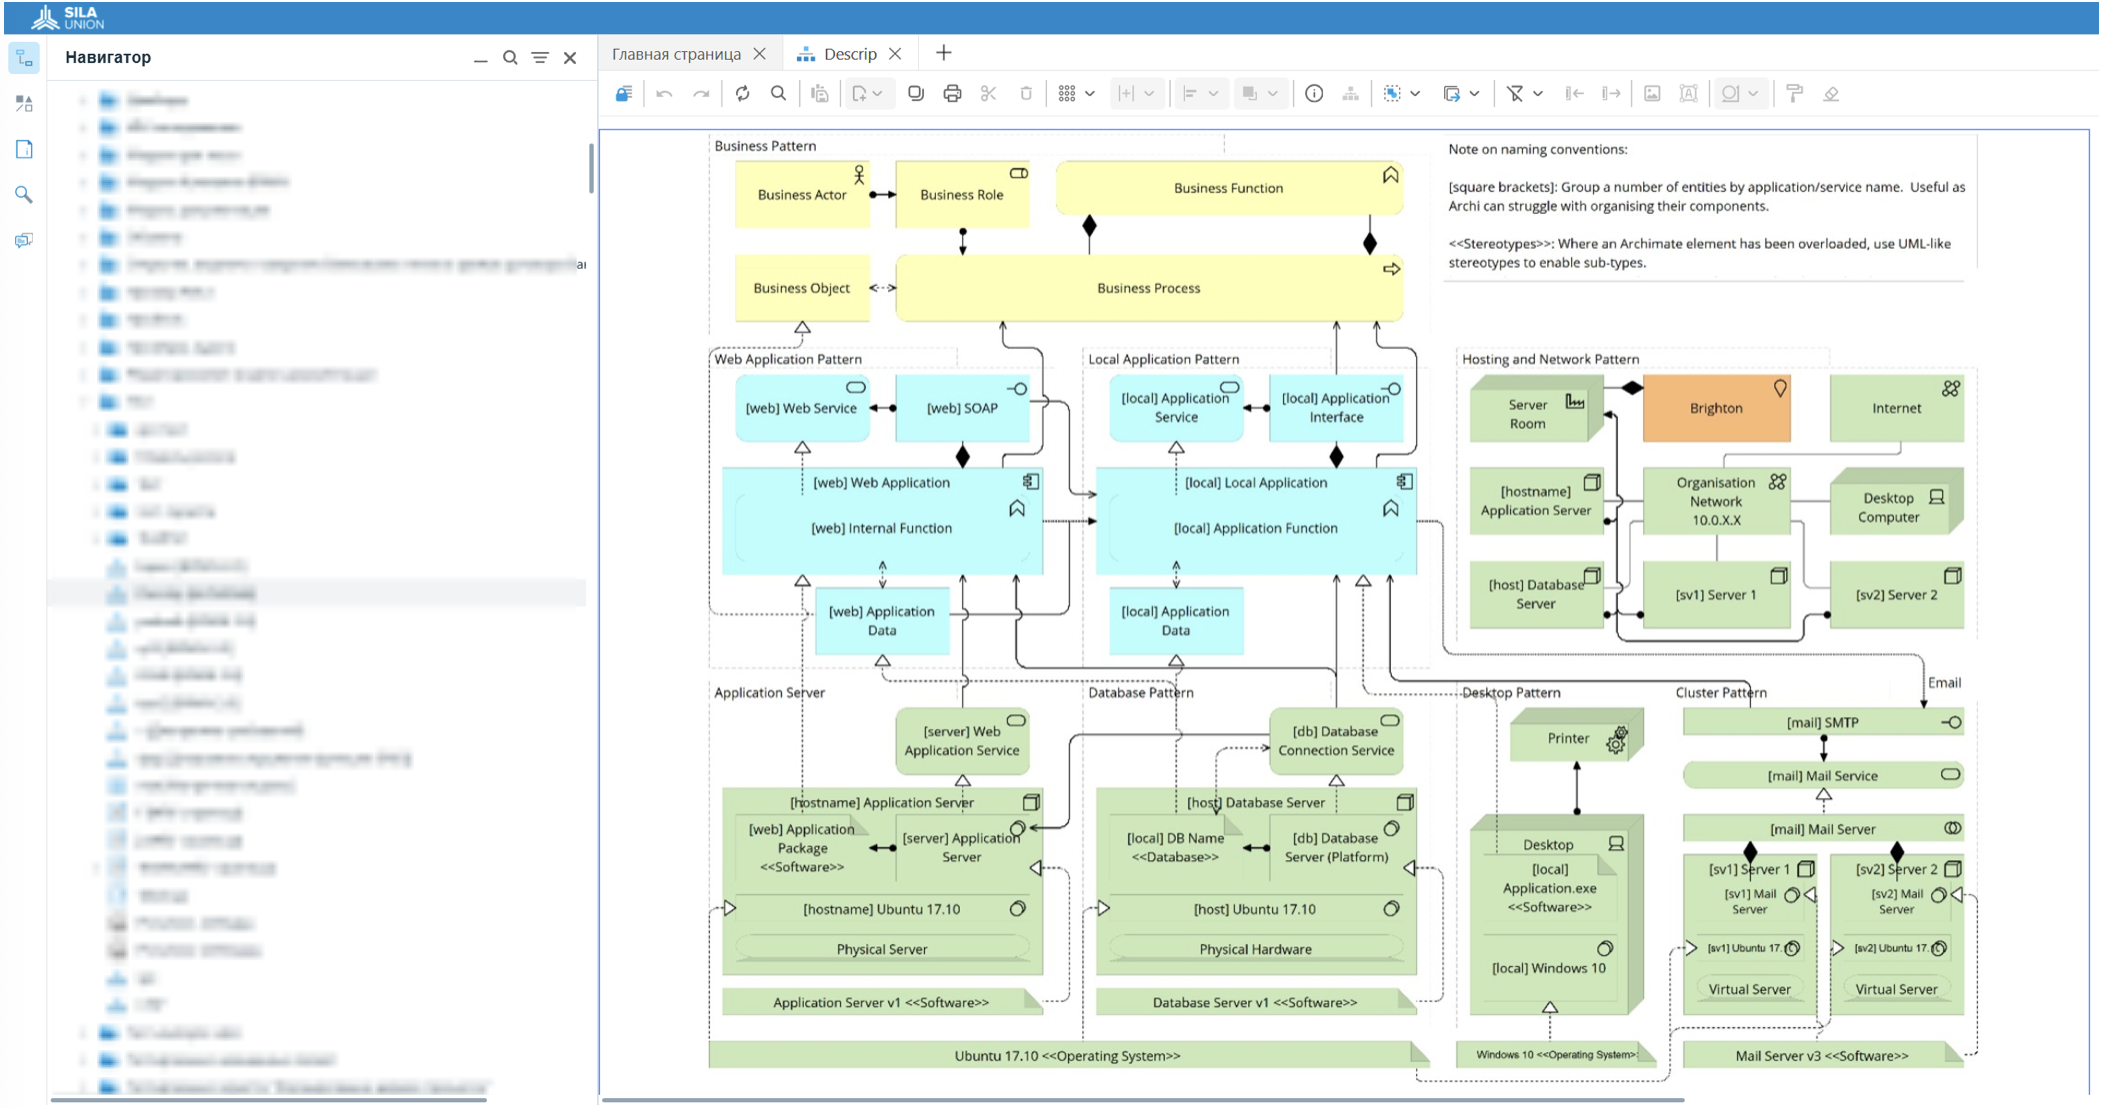The width and height of the screenshot is (2102, 1108).
Task: Click the eraser icon in toolbar
Action: (x=1831, y=94)
